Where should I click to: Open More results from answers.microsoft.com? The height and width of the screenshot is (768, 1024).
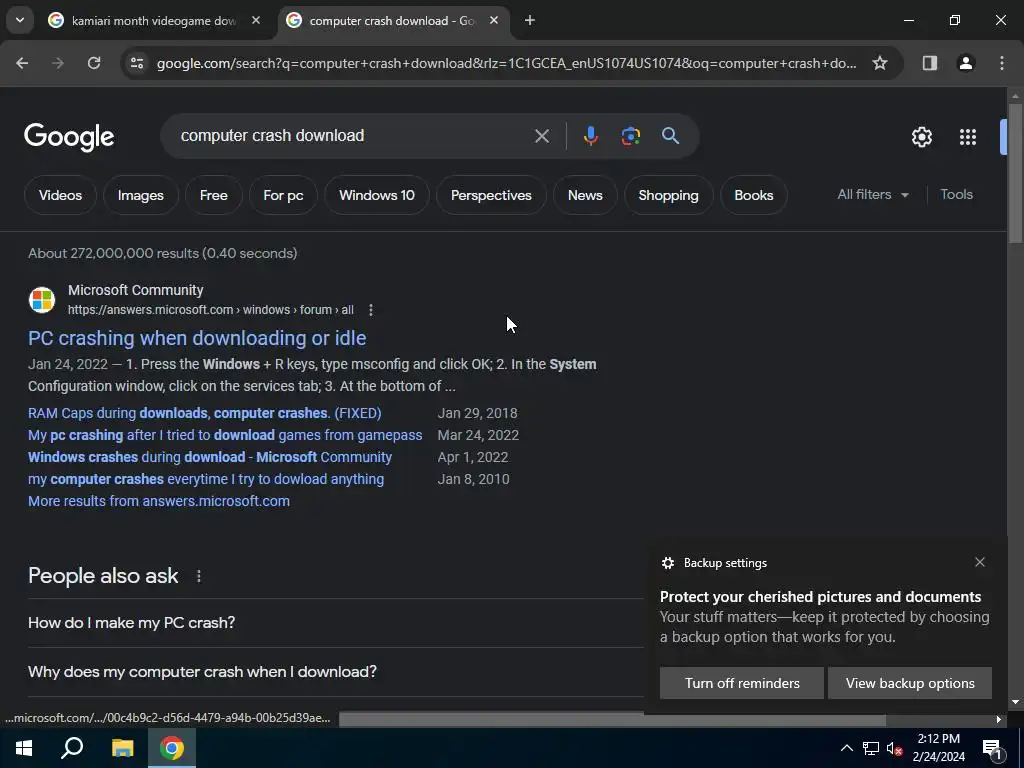click(x=159, y=502)
